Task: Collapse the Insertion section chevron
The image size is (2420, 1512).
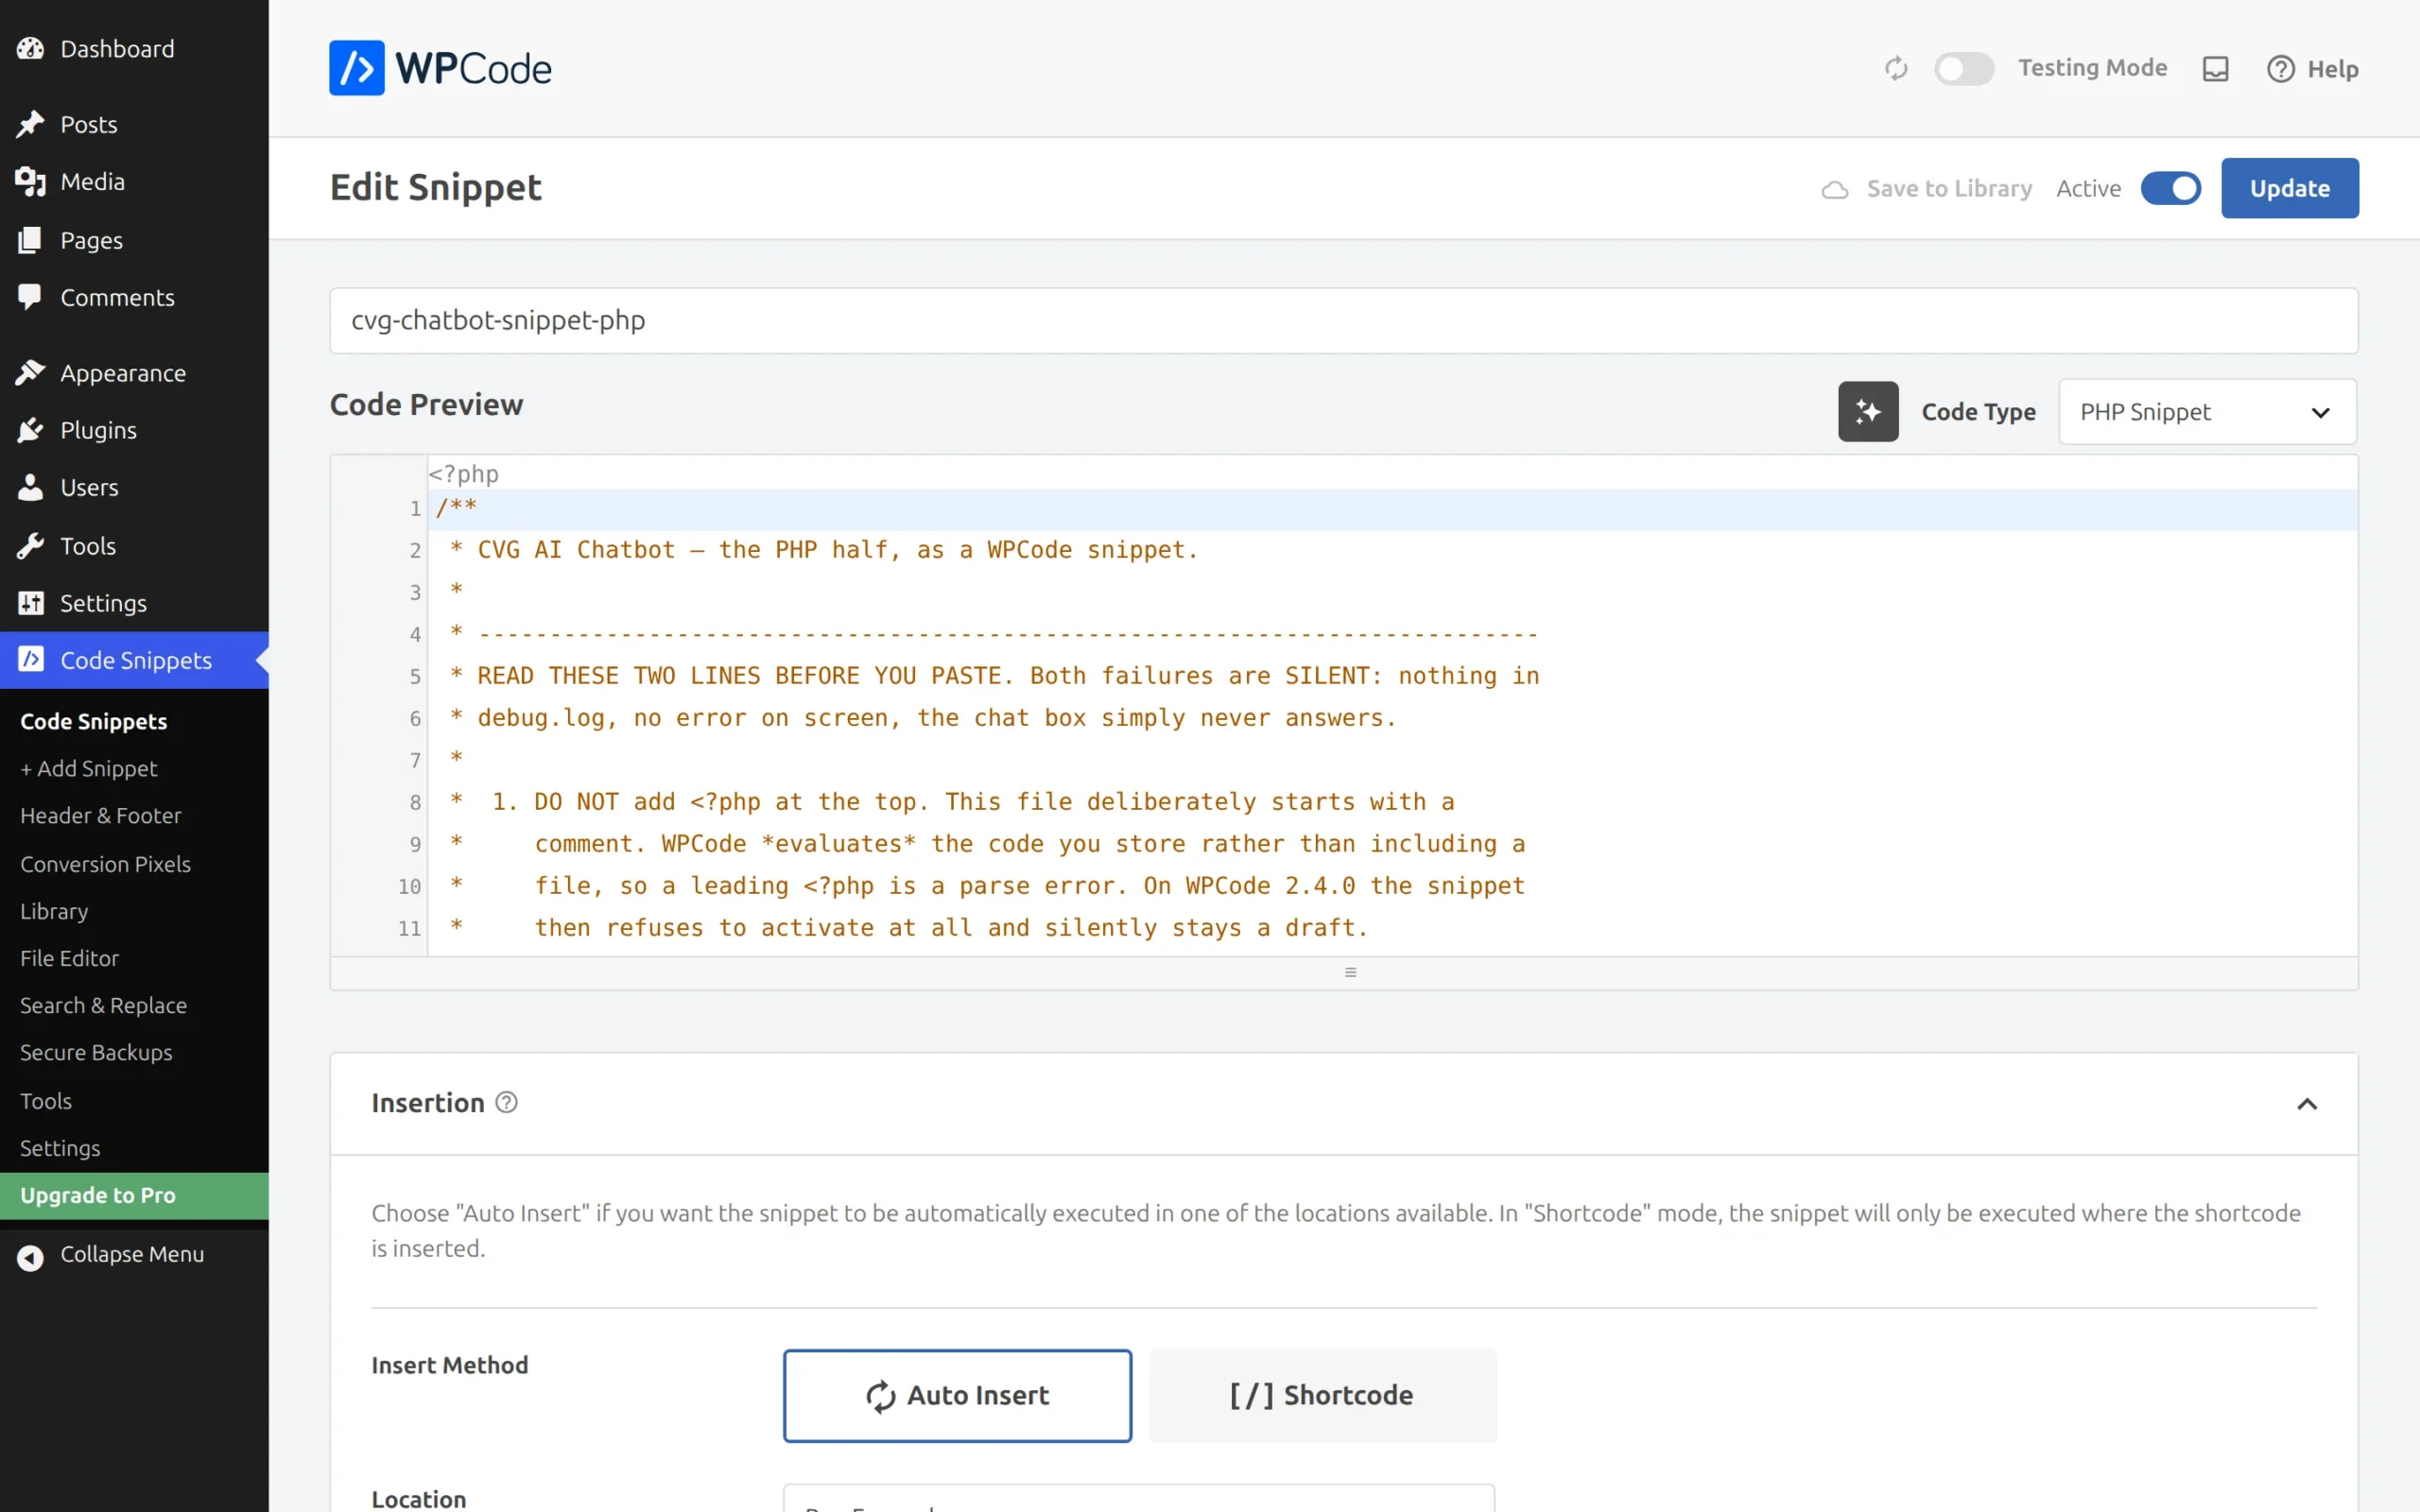Action: pyautogui.click(x=2307, y=1104)
